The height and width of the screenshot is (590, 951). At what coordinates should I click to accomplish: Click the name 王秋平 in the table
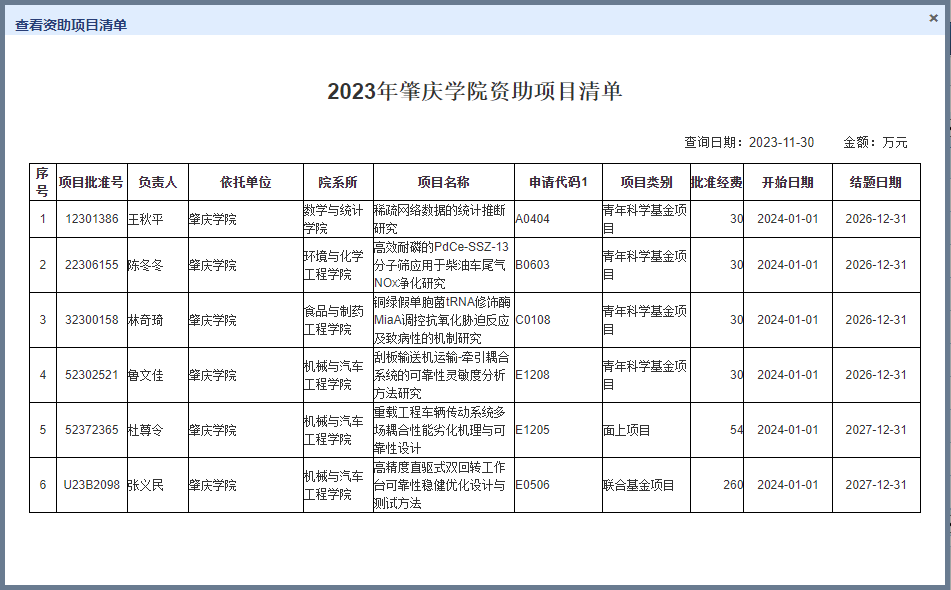click(x=145, y=219)
